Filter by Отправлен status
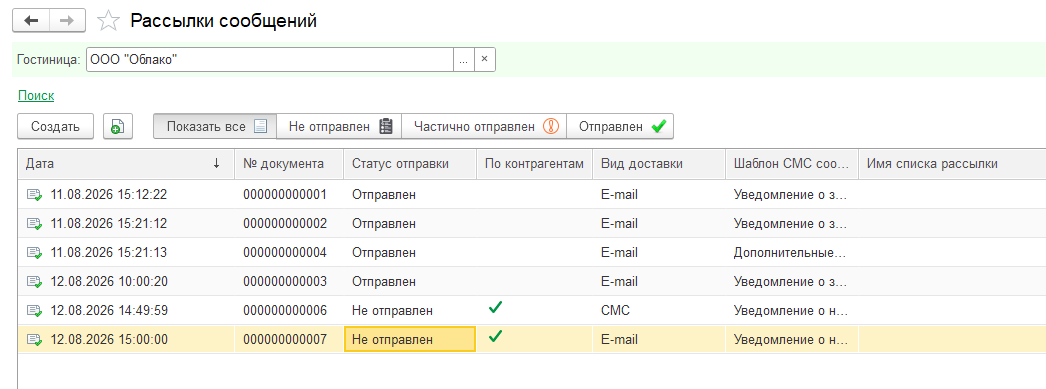Image resolution: width=1046 pixels, height=389 pixels. (x=620, y=126)
